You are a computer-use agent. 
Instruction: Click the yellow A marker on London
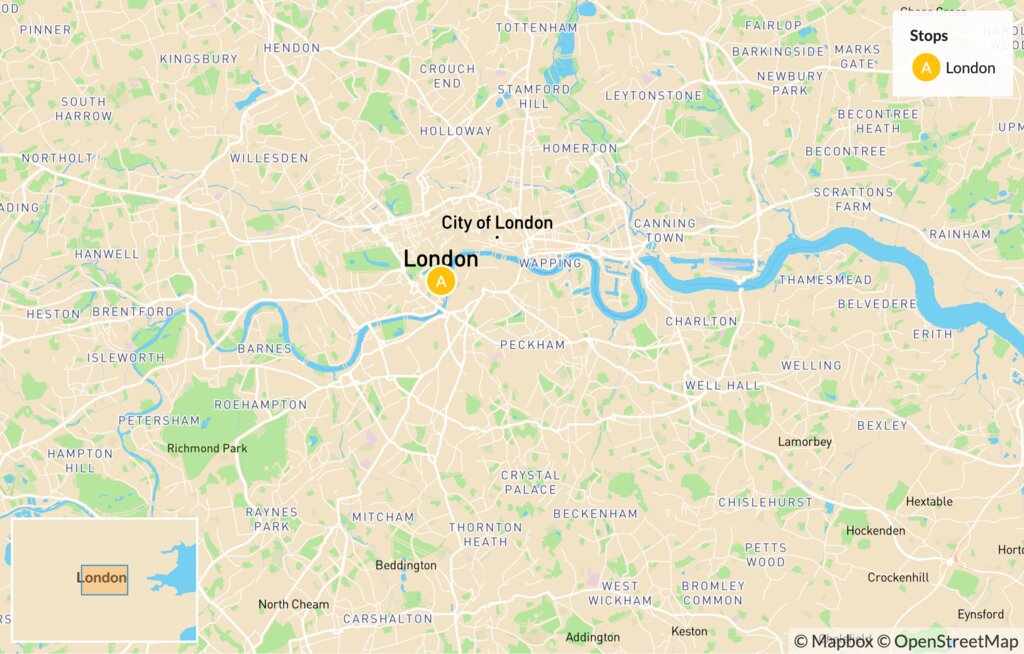coord(441,282)
